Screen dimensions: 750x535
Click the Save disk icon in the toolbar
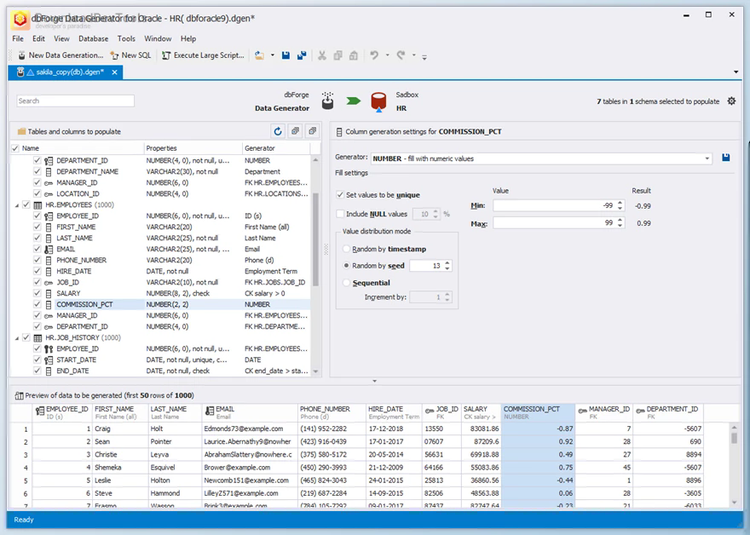point(286,56)
